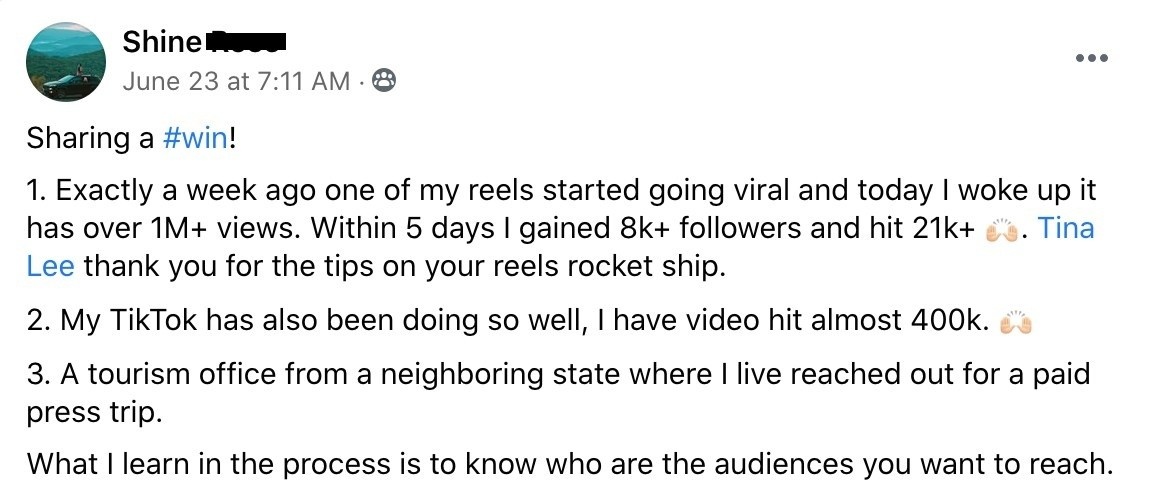1152x501 pixels.
Task: Click the raised hands emoji after 400k
Action: 1015,322
